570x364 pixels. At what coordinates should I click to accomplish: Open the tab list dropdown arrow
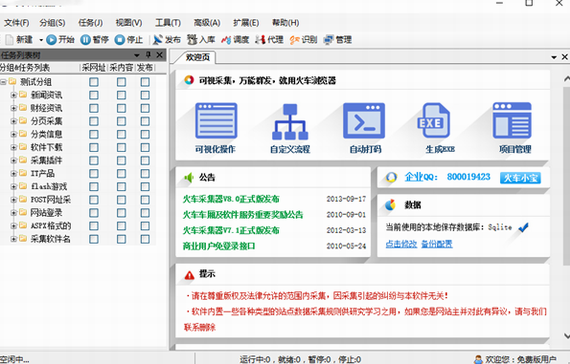click(x=554, y=57)
